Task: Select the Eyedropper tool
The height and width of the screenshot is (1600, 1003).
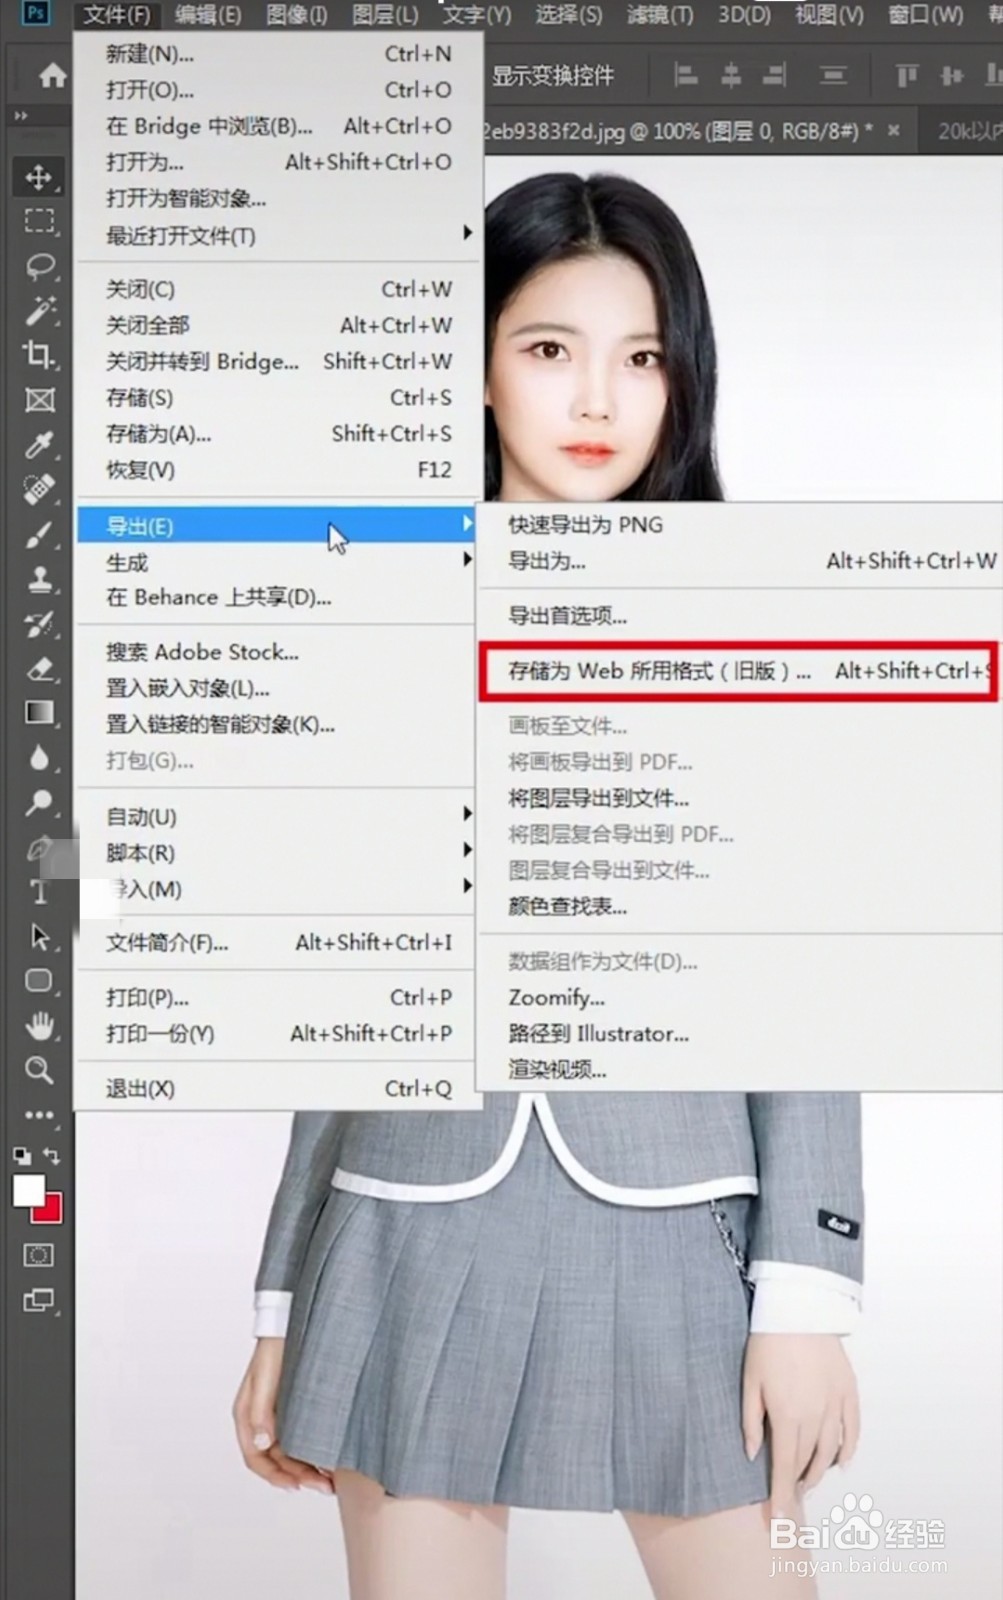Action: (x=39, y=445)
